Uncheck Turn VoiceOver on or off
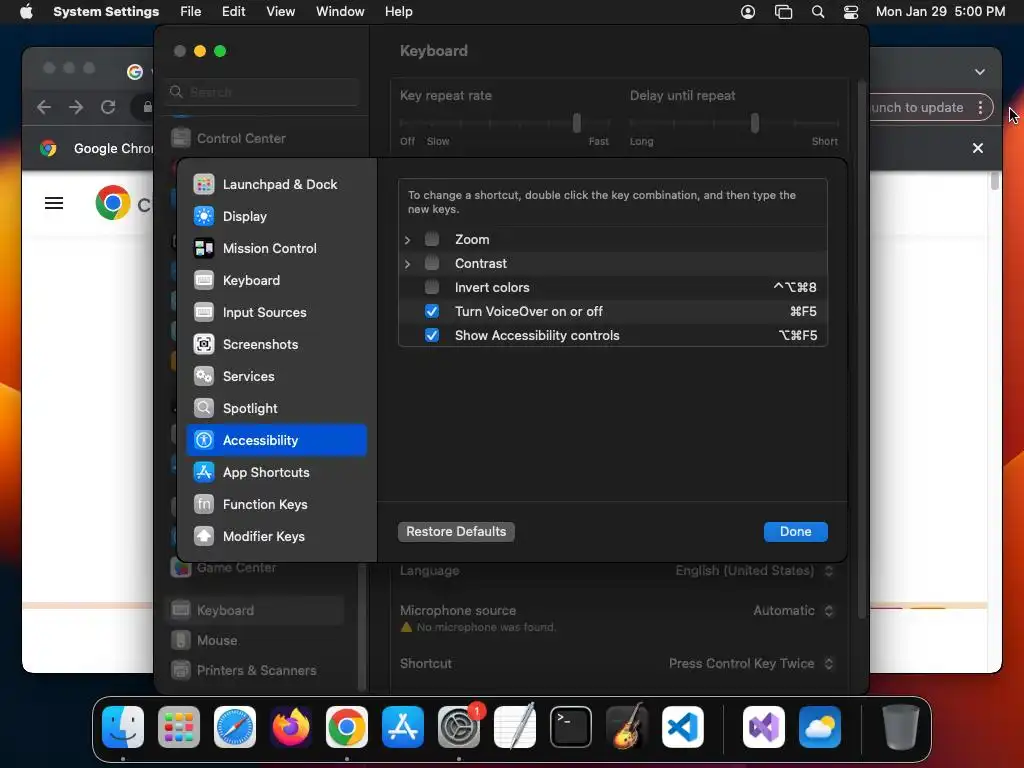Viewport: 1024px width, 768px height. pyautogui.click(x=432, y=312)
